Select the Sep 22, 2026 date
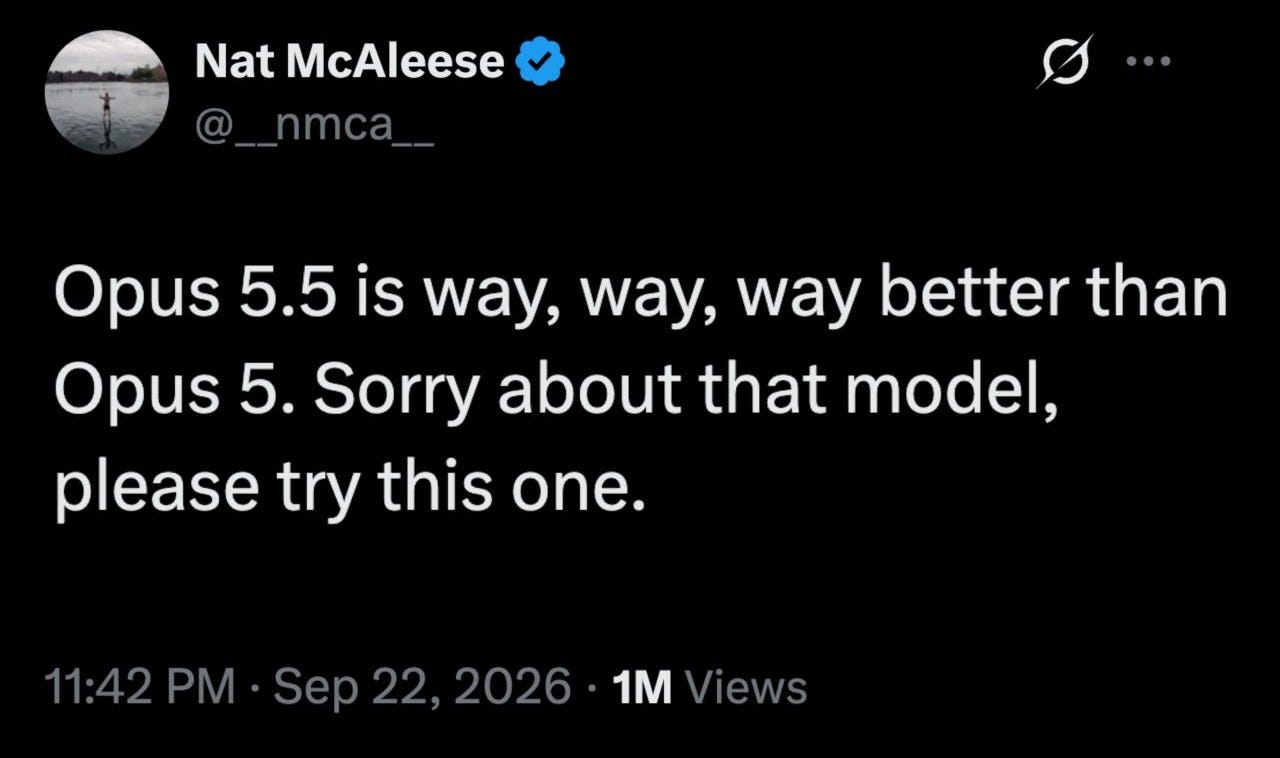Screen dimensions: 1280x758 tap(423, 688)
